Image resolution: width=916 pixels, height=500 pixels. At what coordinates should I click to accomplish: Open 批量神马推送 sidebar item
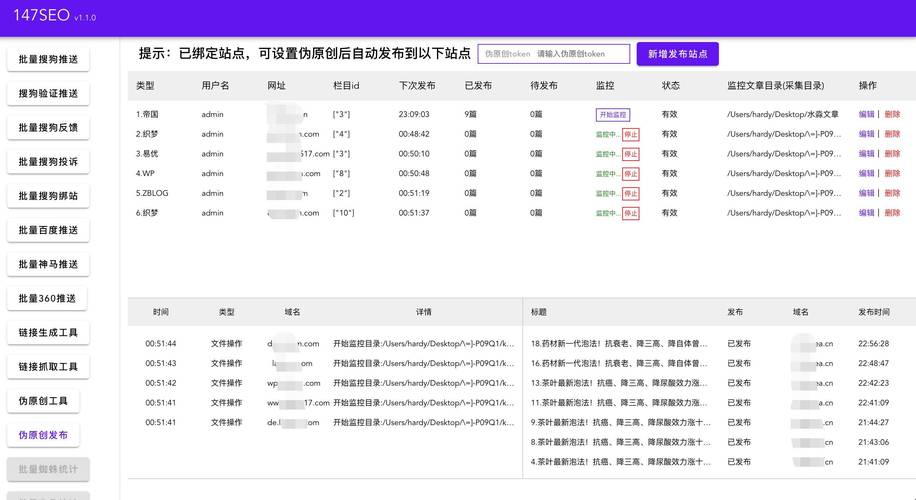48,264
